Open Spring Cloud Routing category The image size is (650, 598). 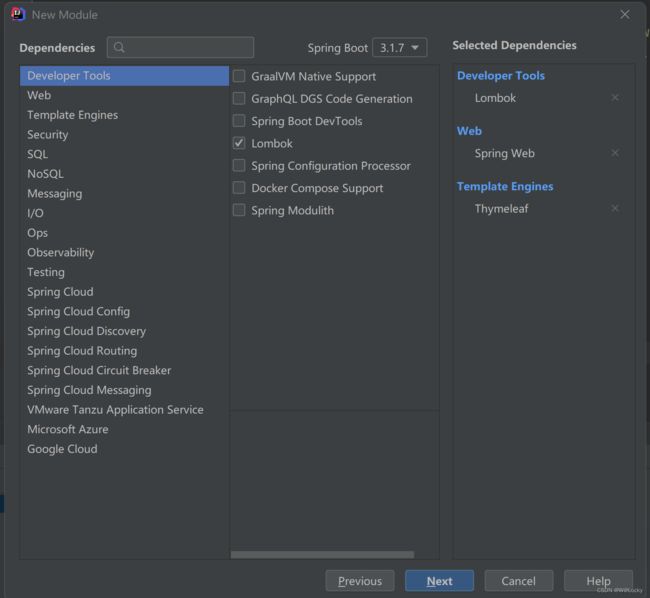pyautogui.click(x=124, y=351)
